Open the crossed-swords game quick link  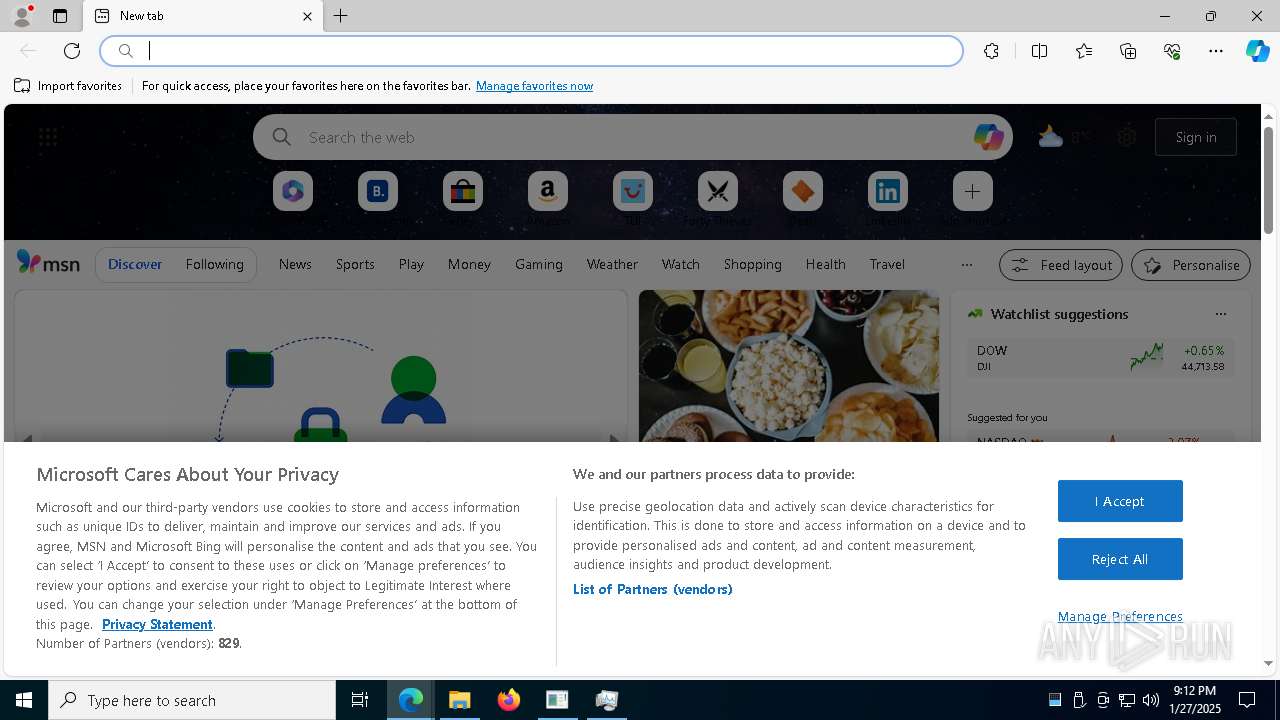pyautogui.click(x=718, y=191)
